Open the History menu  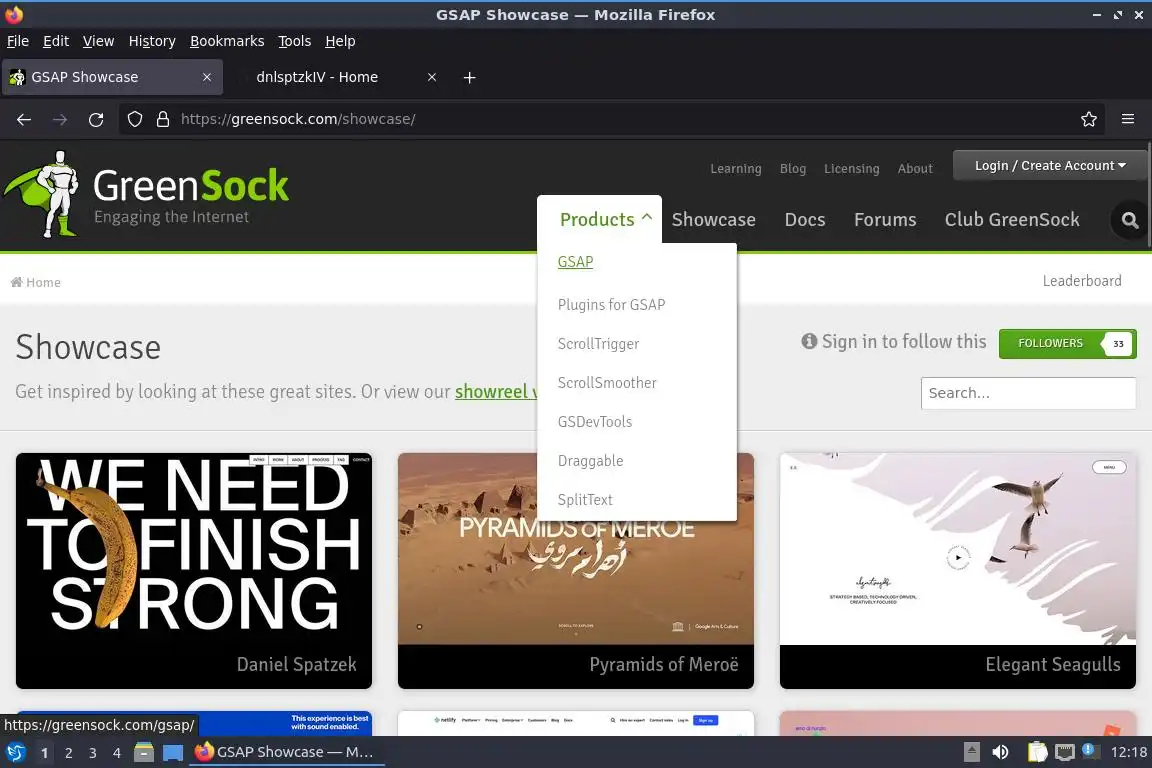click(x=152, y=41)
